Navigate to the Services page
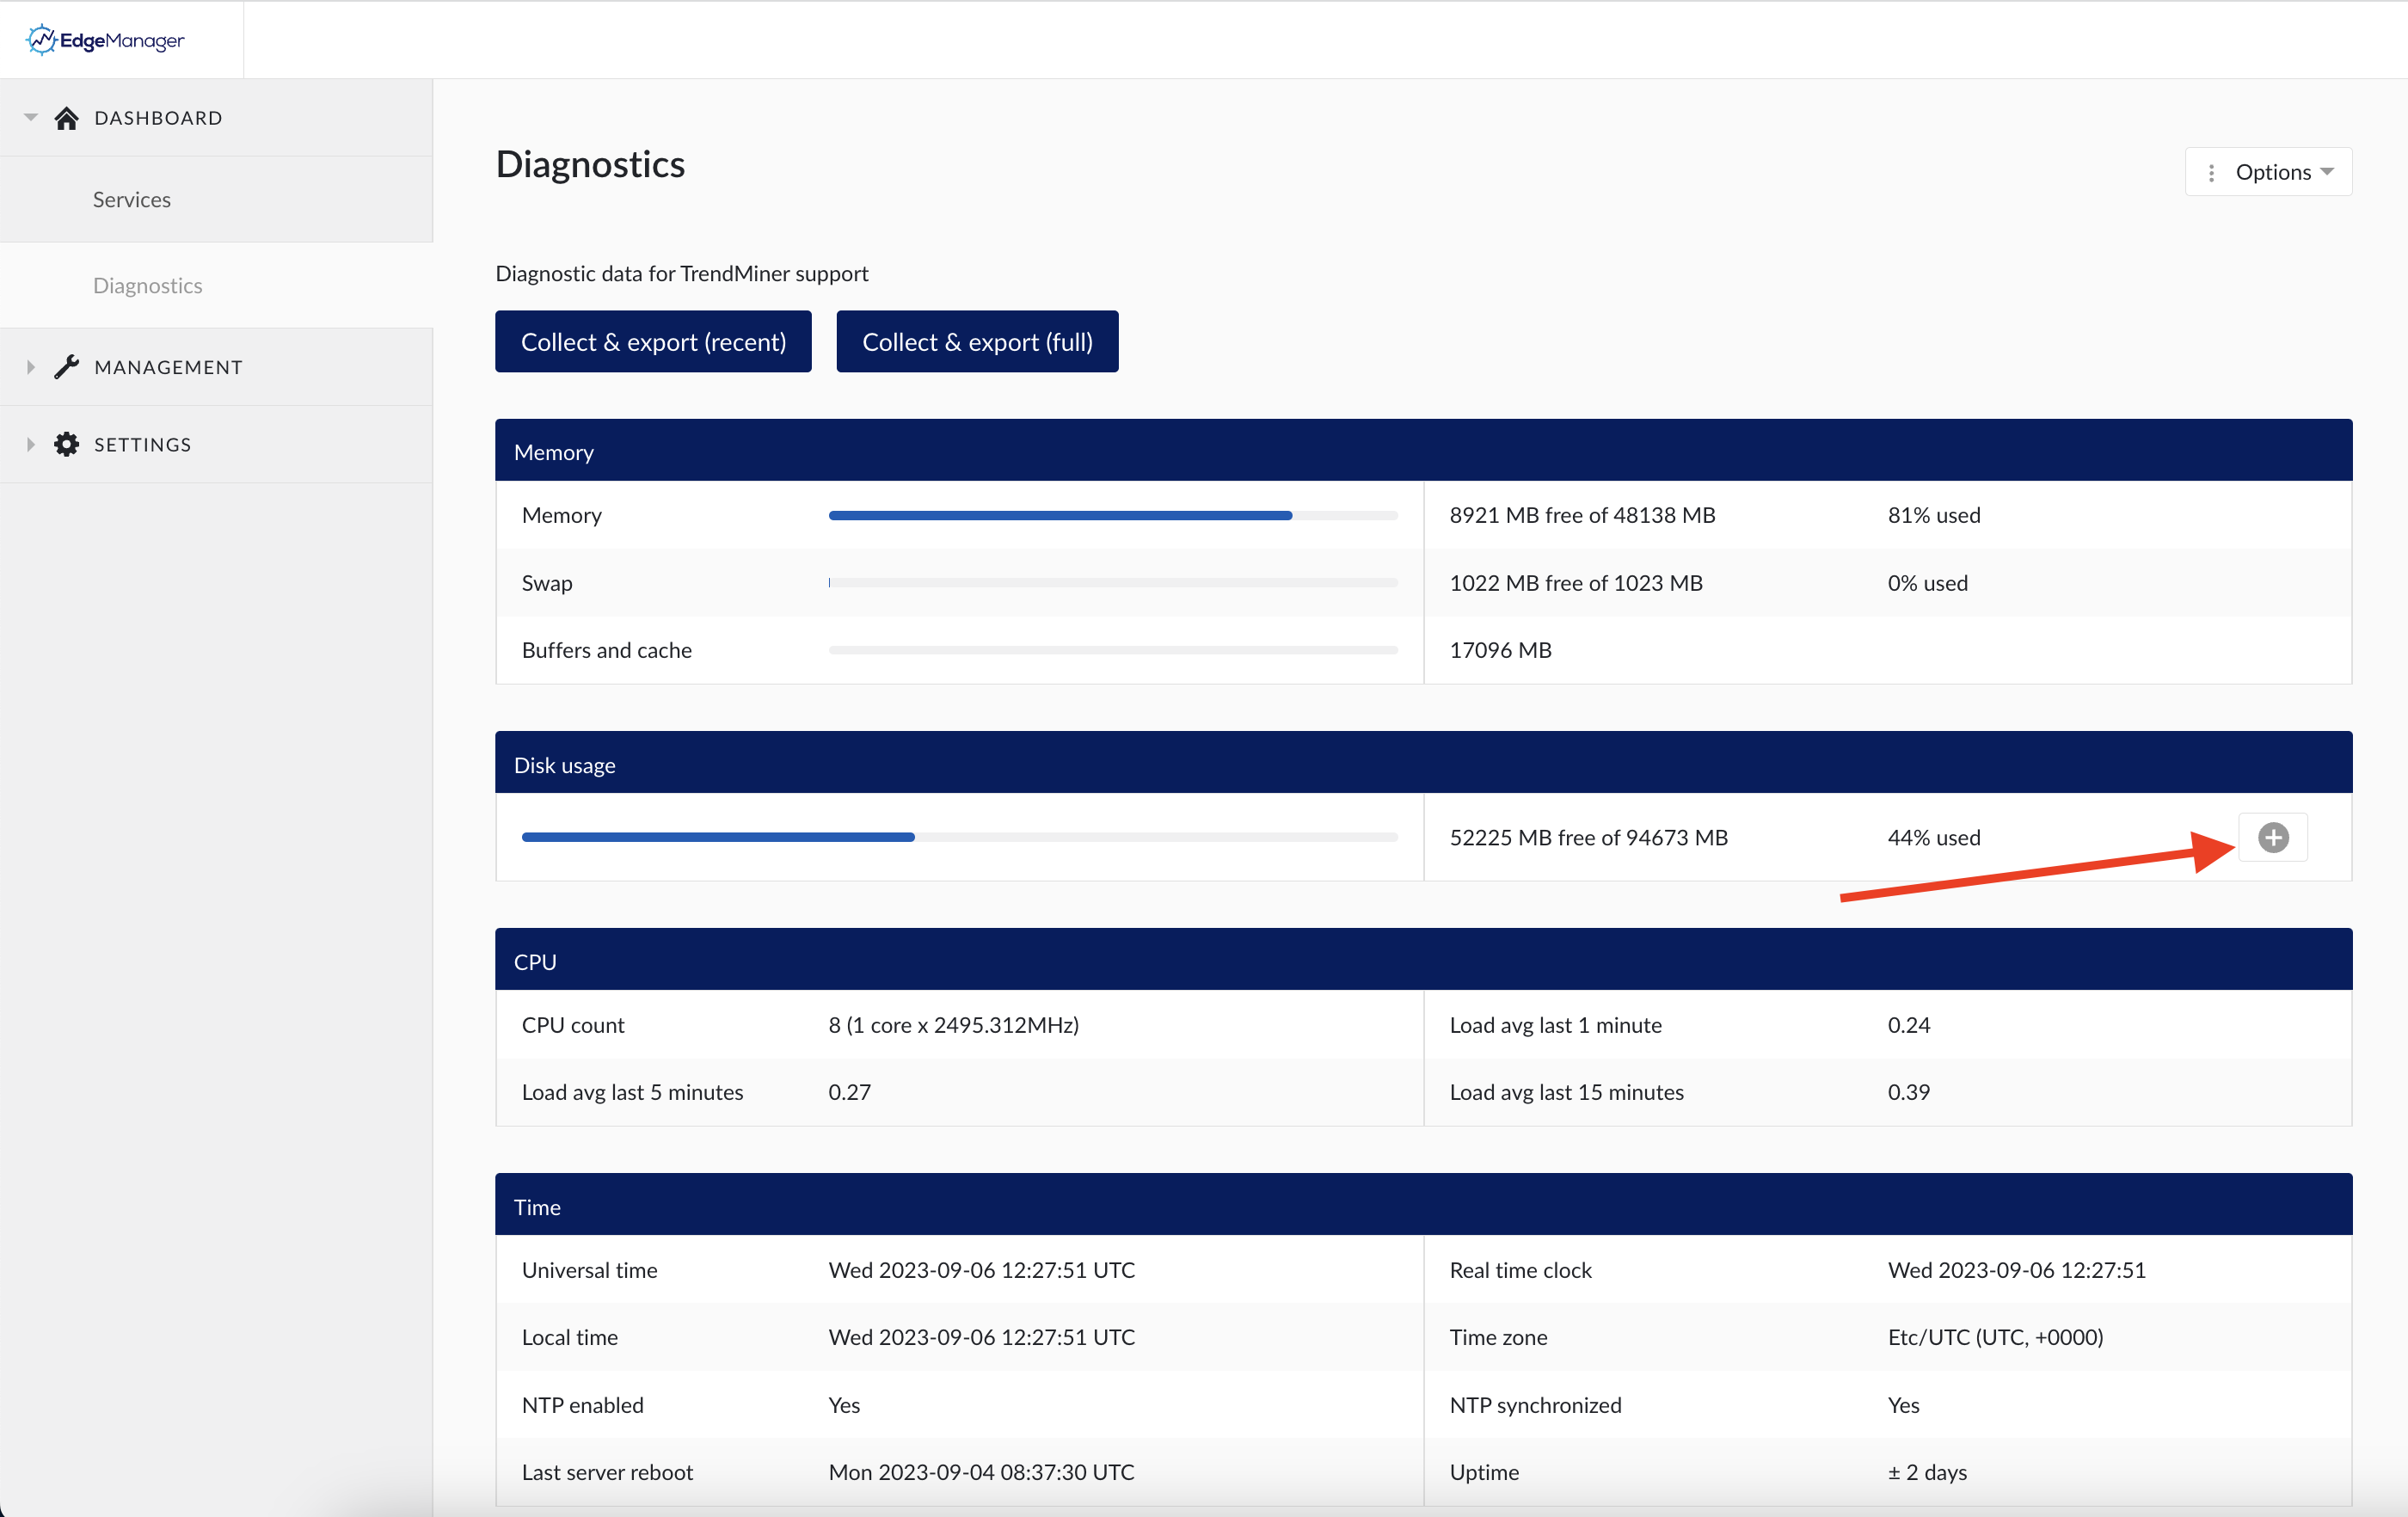 [x=131, y=199]
